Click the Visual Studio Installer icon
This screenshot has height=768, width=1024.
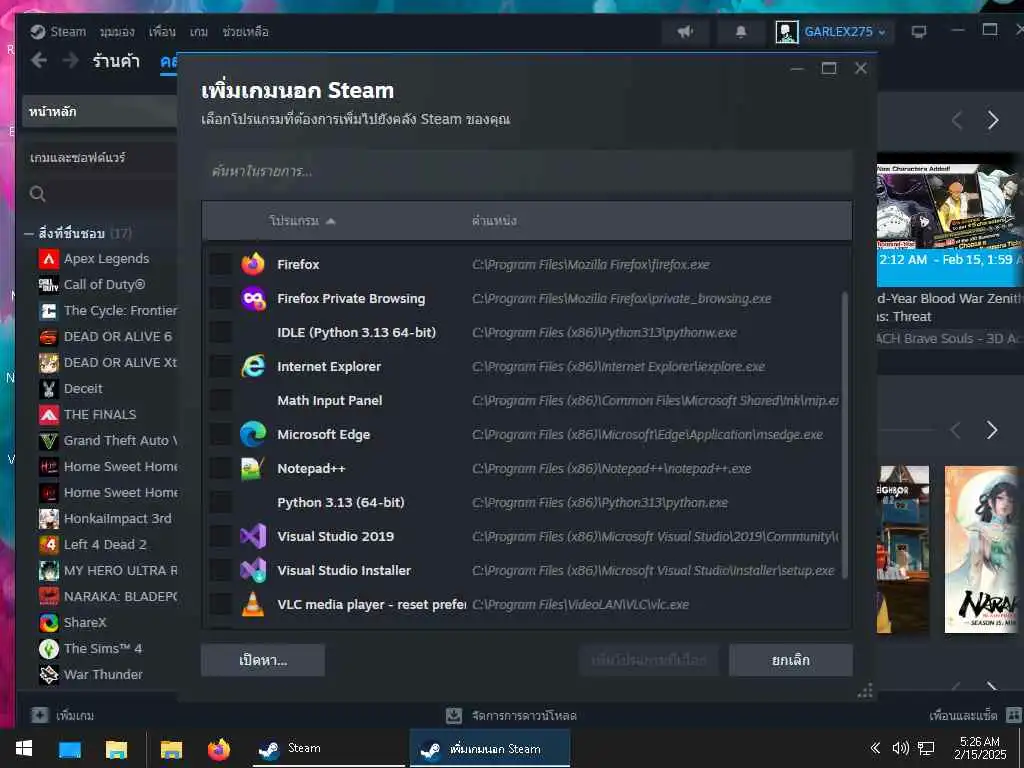tap(253, 570)
